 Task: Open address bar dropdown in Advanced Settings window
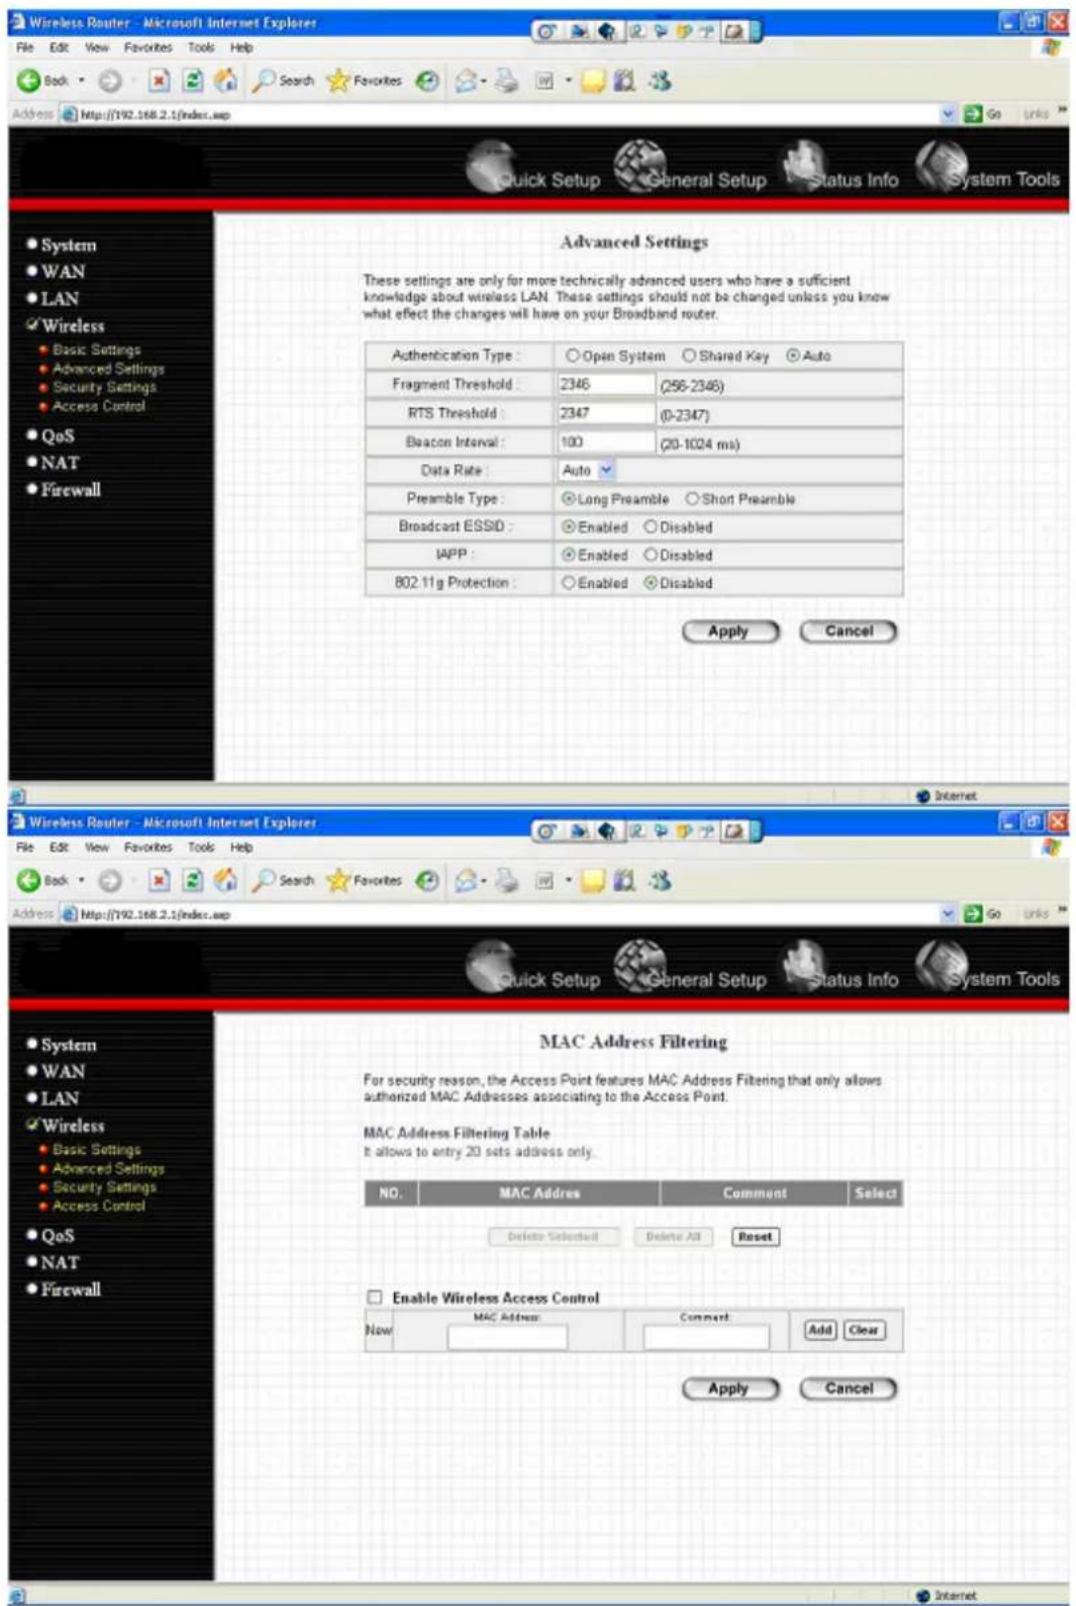[x=948, y=114]
